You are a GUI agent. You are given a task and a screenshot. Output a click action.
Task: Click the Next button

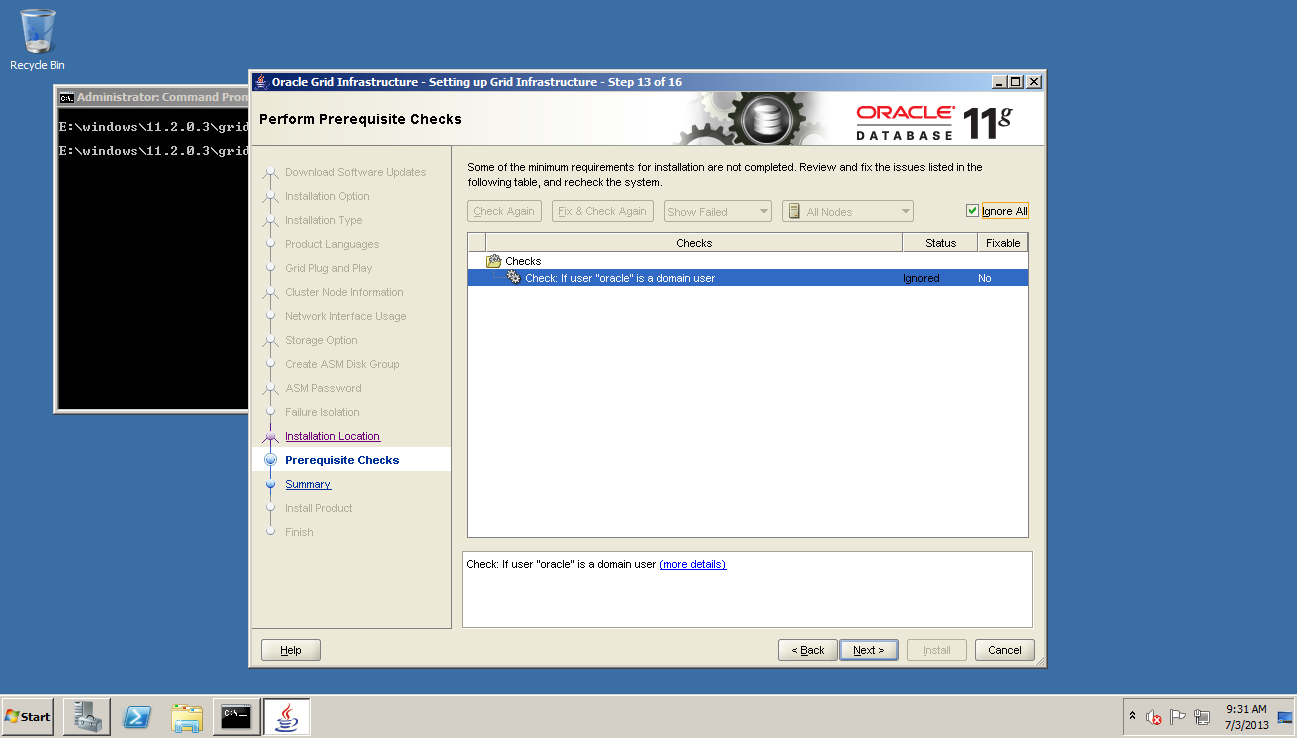(868, 650)
